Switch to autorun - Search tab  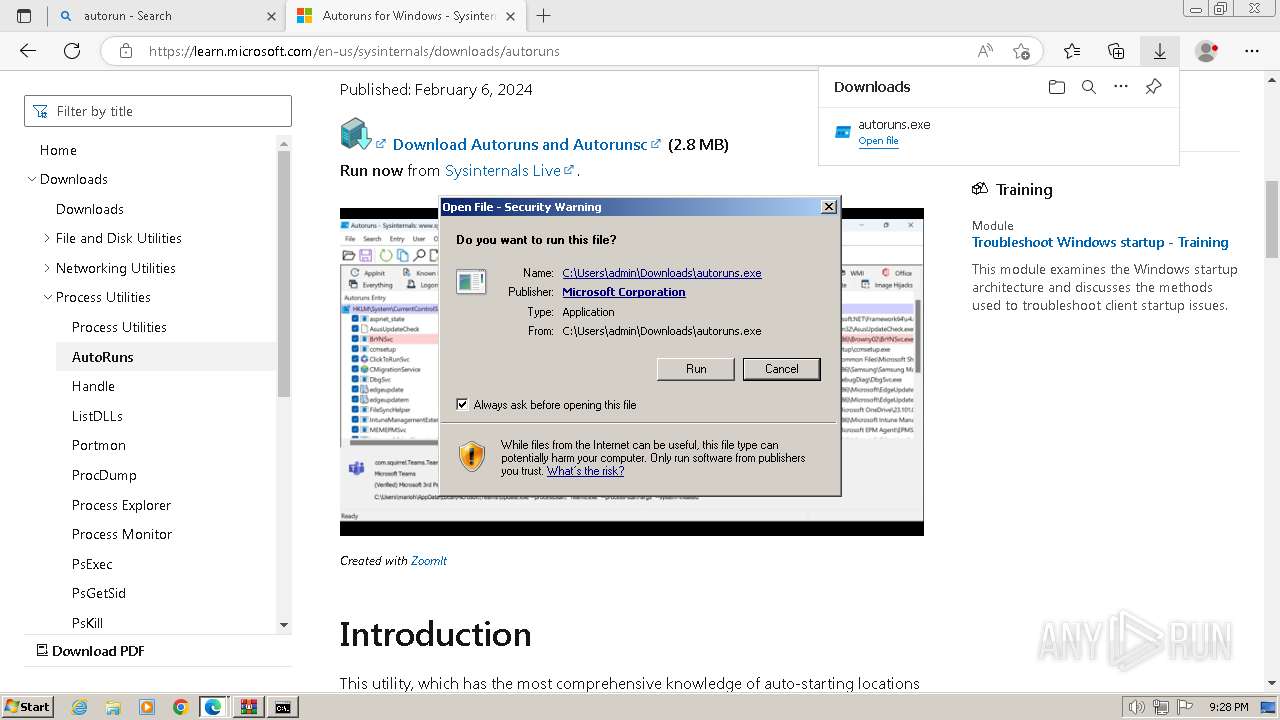click(x=166, y=16)
